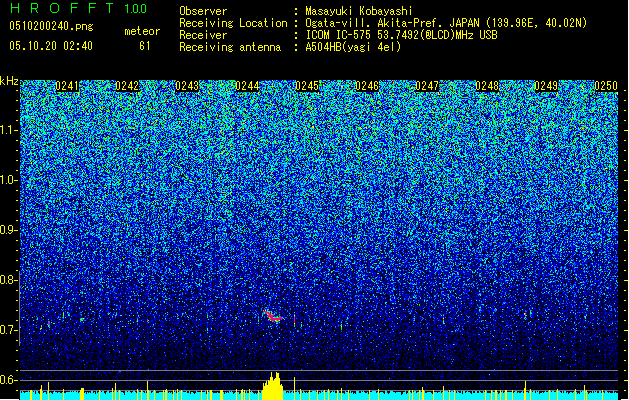Select antenna value A504HB(yagi 4el)
629x400 pixels.
click(353, 47)
